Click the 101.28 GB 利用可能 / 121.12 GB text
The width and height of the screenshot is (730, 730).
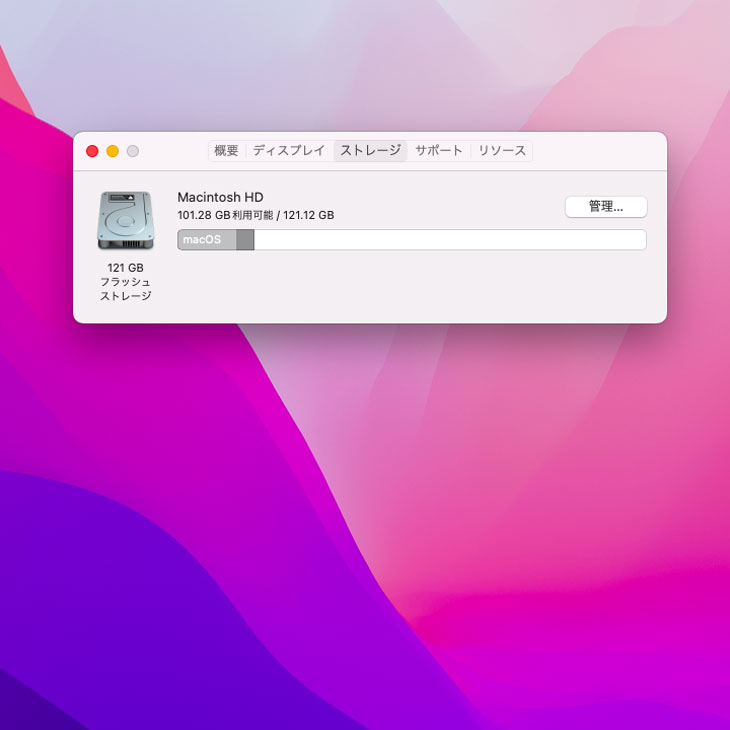click(x=256, y=215)
